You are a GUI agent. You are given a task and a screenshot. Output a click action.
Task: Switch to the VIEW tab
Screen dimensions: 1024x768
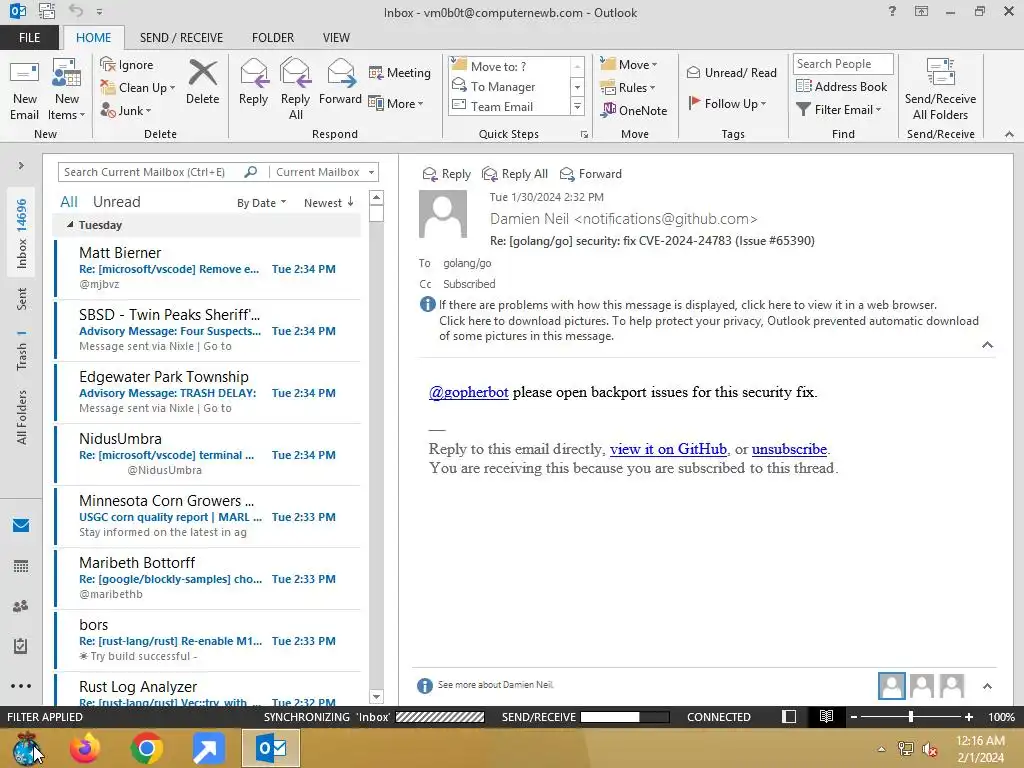[x=336, y=37]
